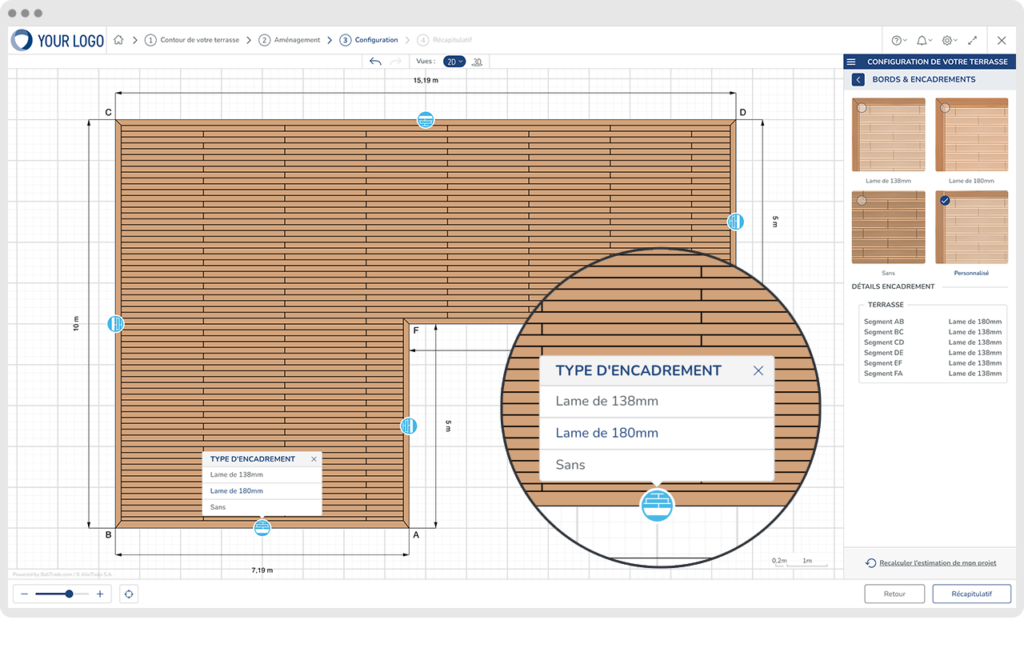This screenshot has width=1024, height=652.
Task: Select step 3 Configuration
Action: point(369,41)
